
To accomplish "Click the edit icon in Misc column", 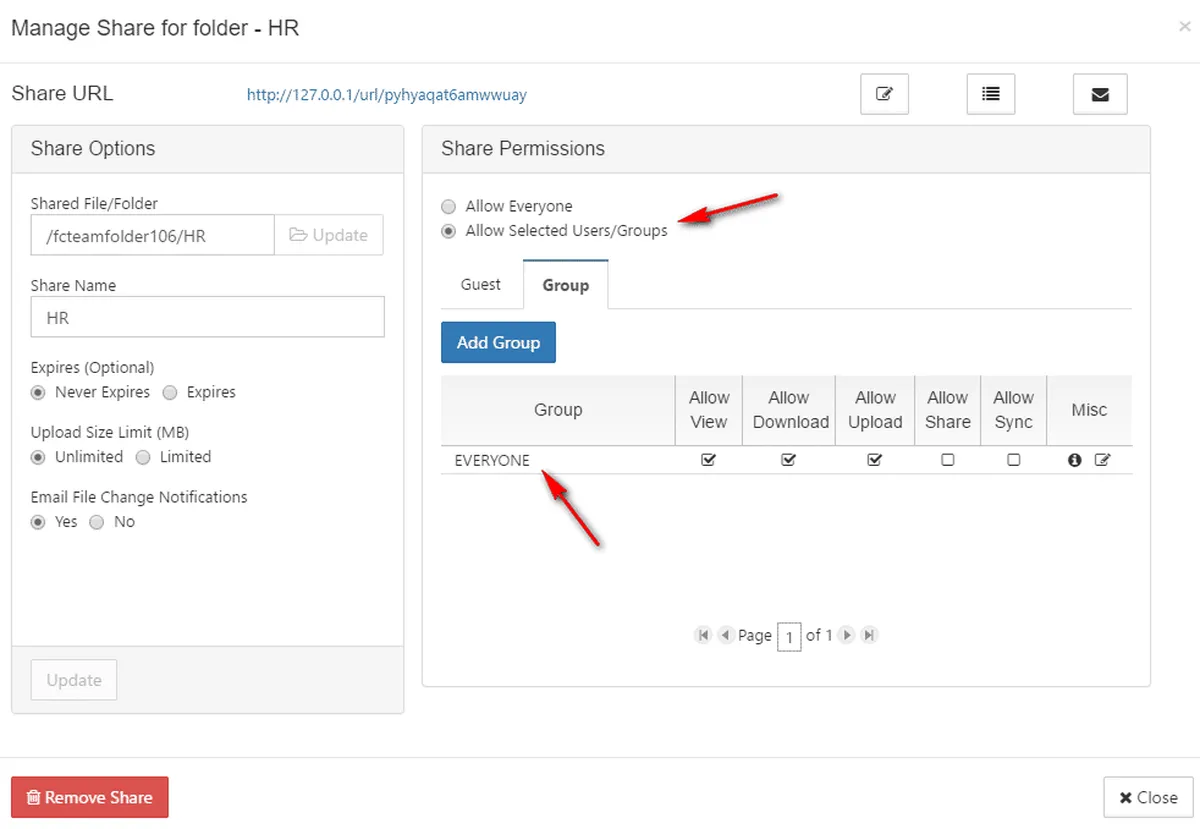I will click(x=1102, y=460).
